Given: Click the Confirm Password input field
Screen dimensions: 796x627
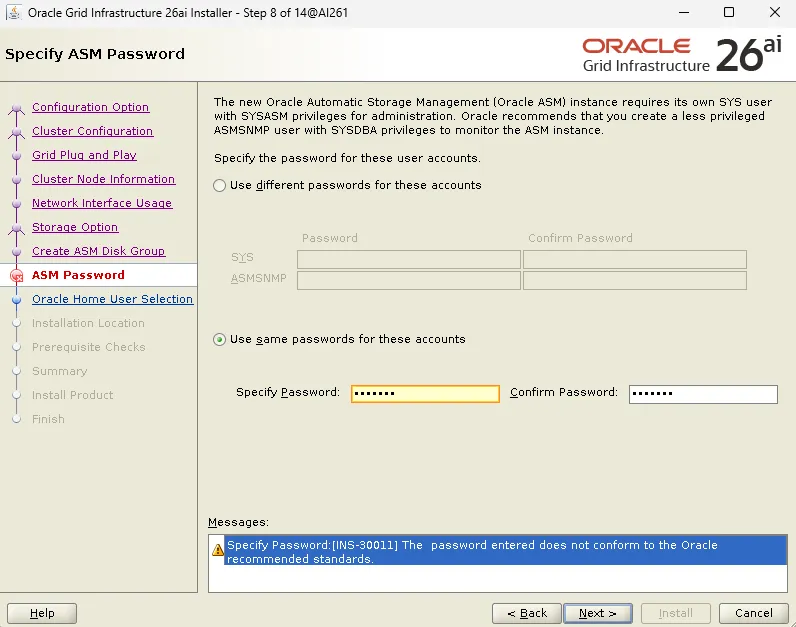Looking at the screenshot, I should point(703,394).
